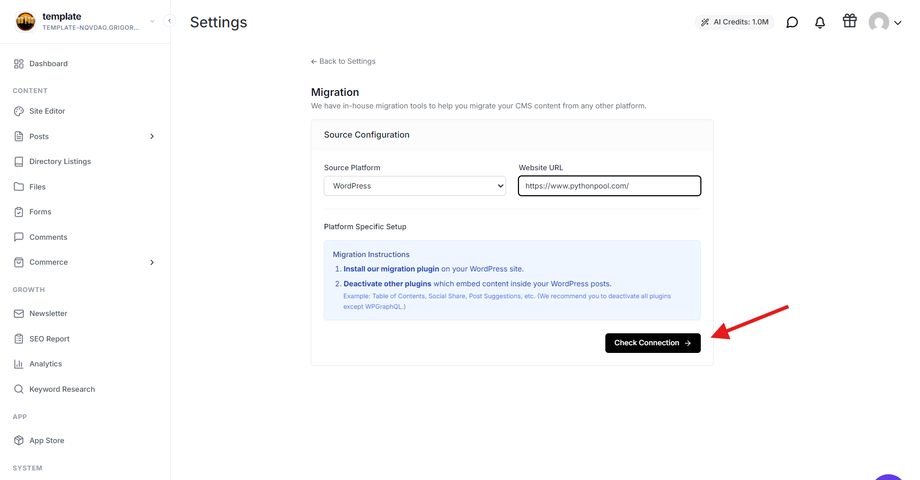
Task: Click the 'Settings' page title
Action: click(x=218, y=22)
